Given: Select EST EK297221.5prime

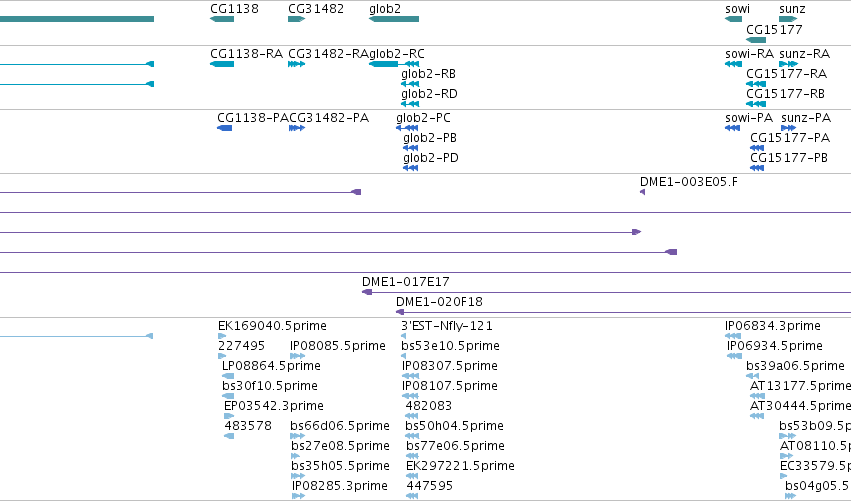Looking at the screenshot, I should 412,477.
